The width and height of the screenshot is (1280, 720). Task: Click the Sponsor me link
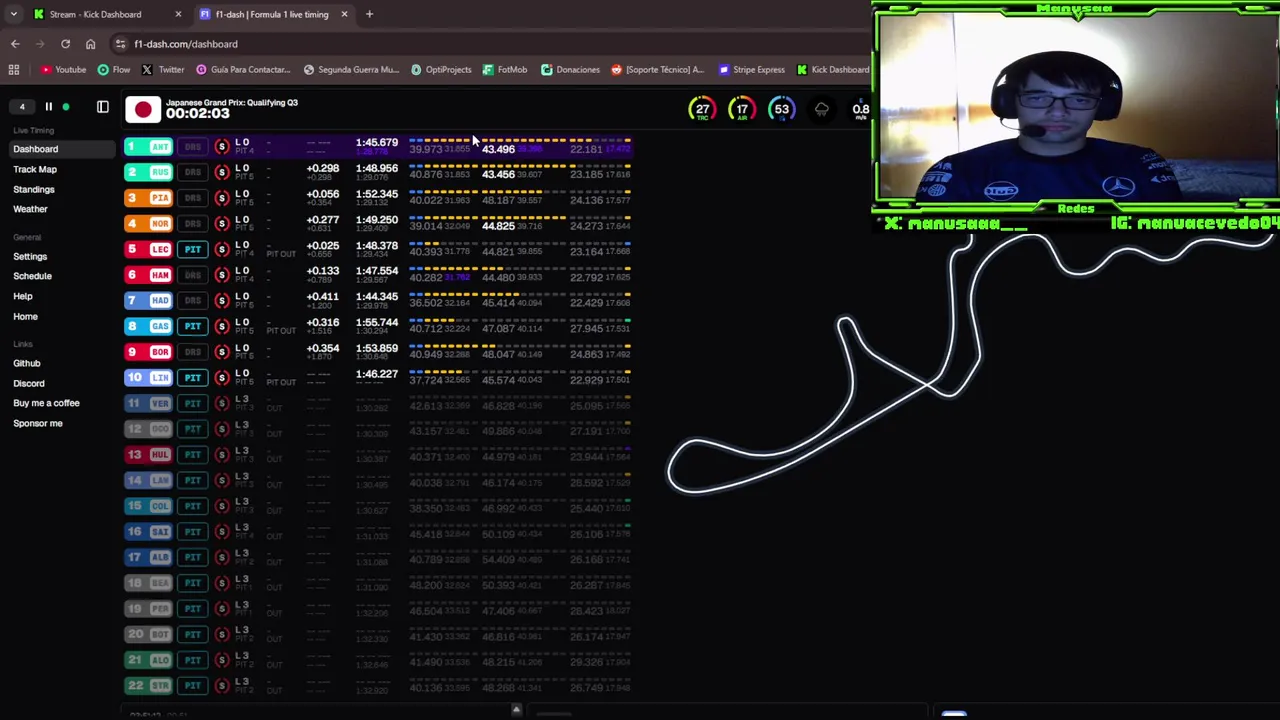38,423
